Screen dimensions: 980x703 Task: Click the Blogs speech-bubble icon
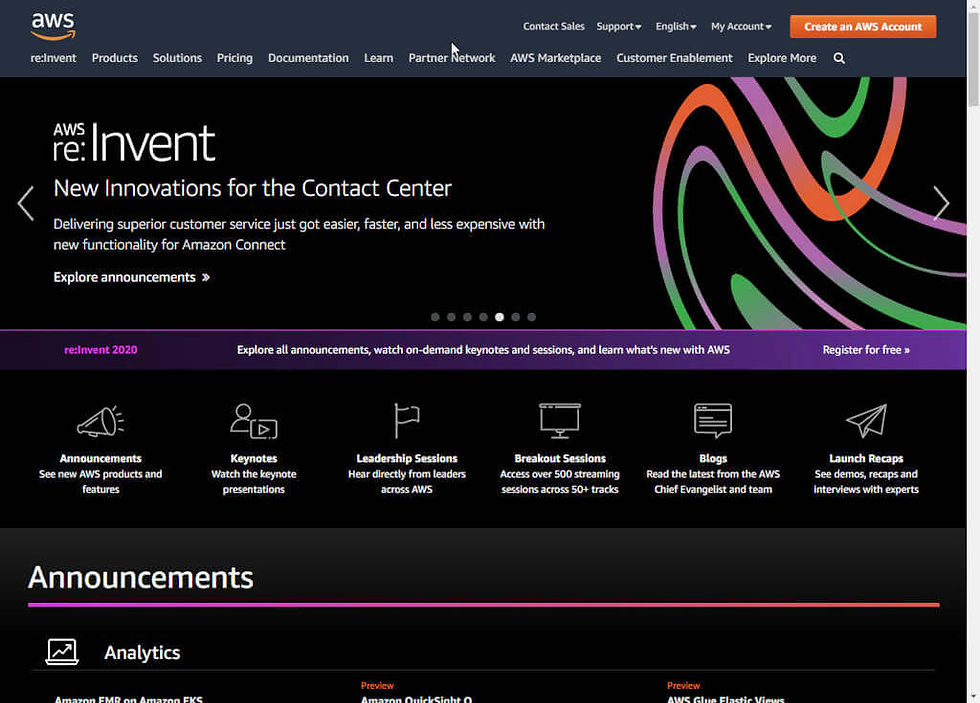coord(712,421)
